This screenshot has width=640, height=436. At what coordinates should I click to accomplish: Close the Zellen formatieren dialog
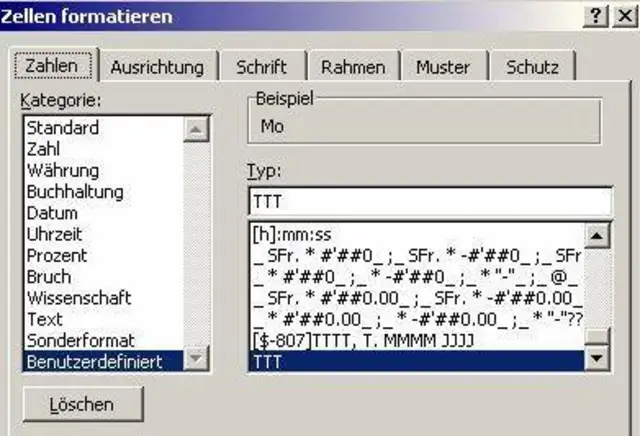point(624,16)
